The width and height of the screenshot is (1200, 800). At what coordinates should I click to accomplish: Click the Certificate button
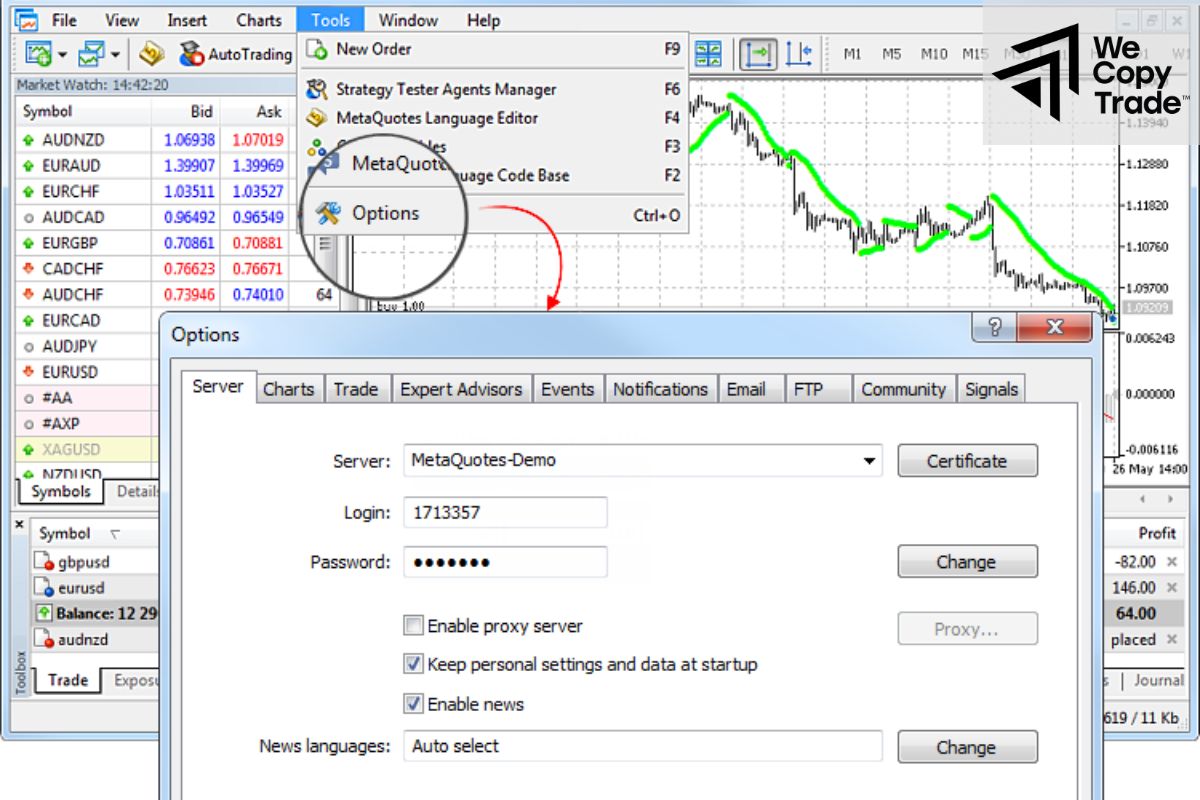pyautogui.click(x=966, y=461)
